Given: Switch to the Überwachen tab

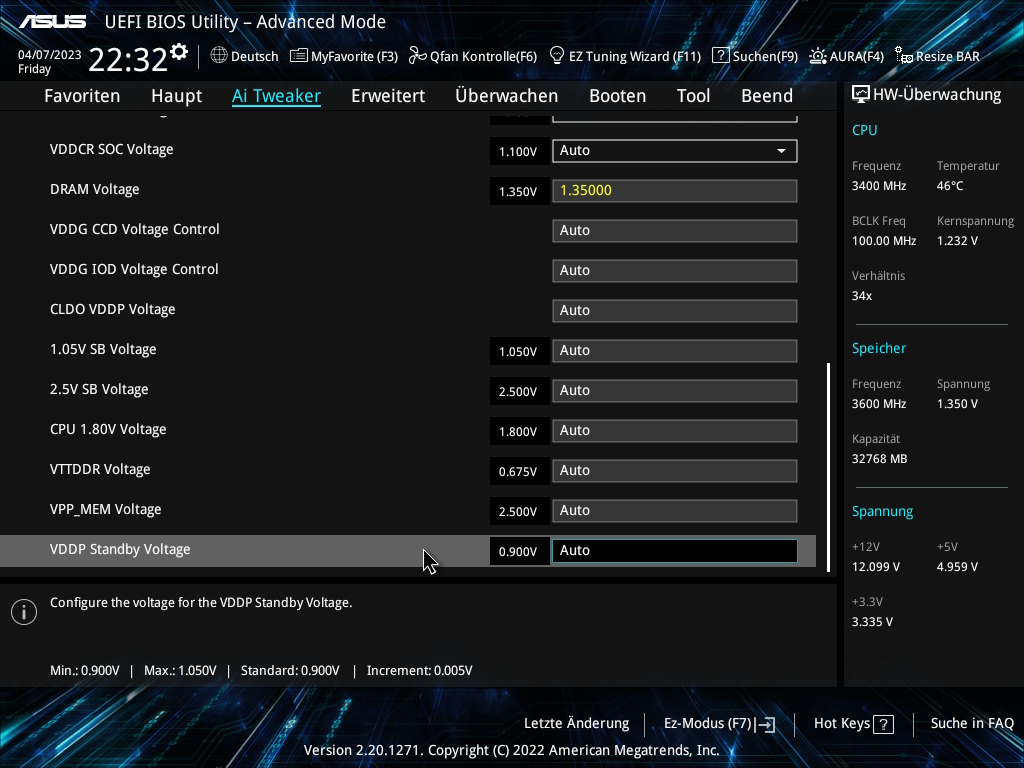Looking at the screenshot, I should (507, 96).
